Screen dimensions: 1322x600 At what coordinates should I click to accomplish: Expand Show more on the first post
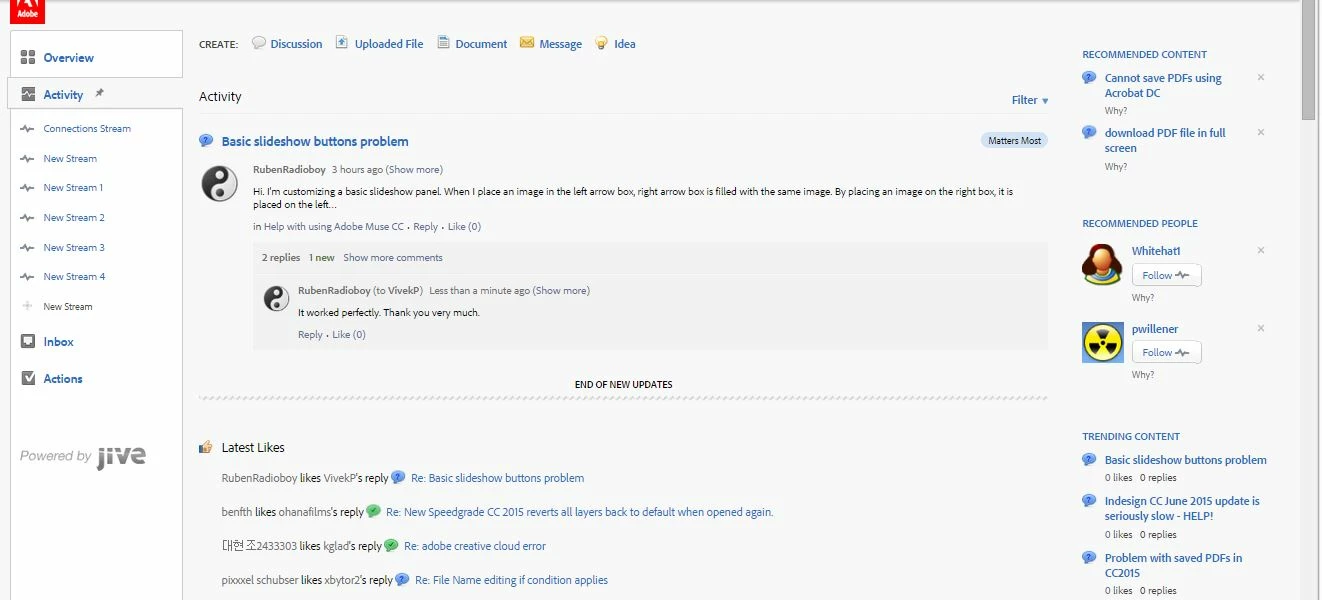coord(414,169)
